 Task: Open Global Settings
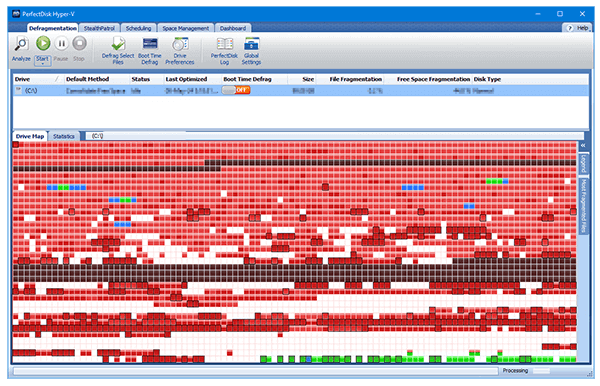coord(251,50)
